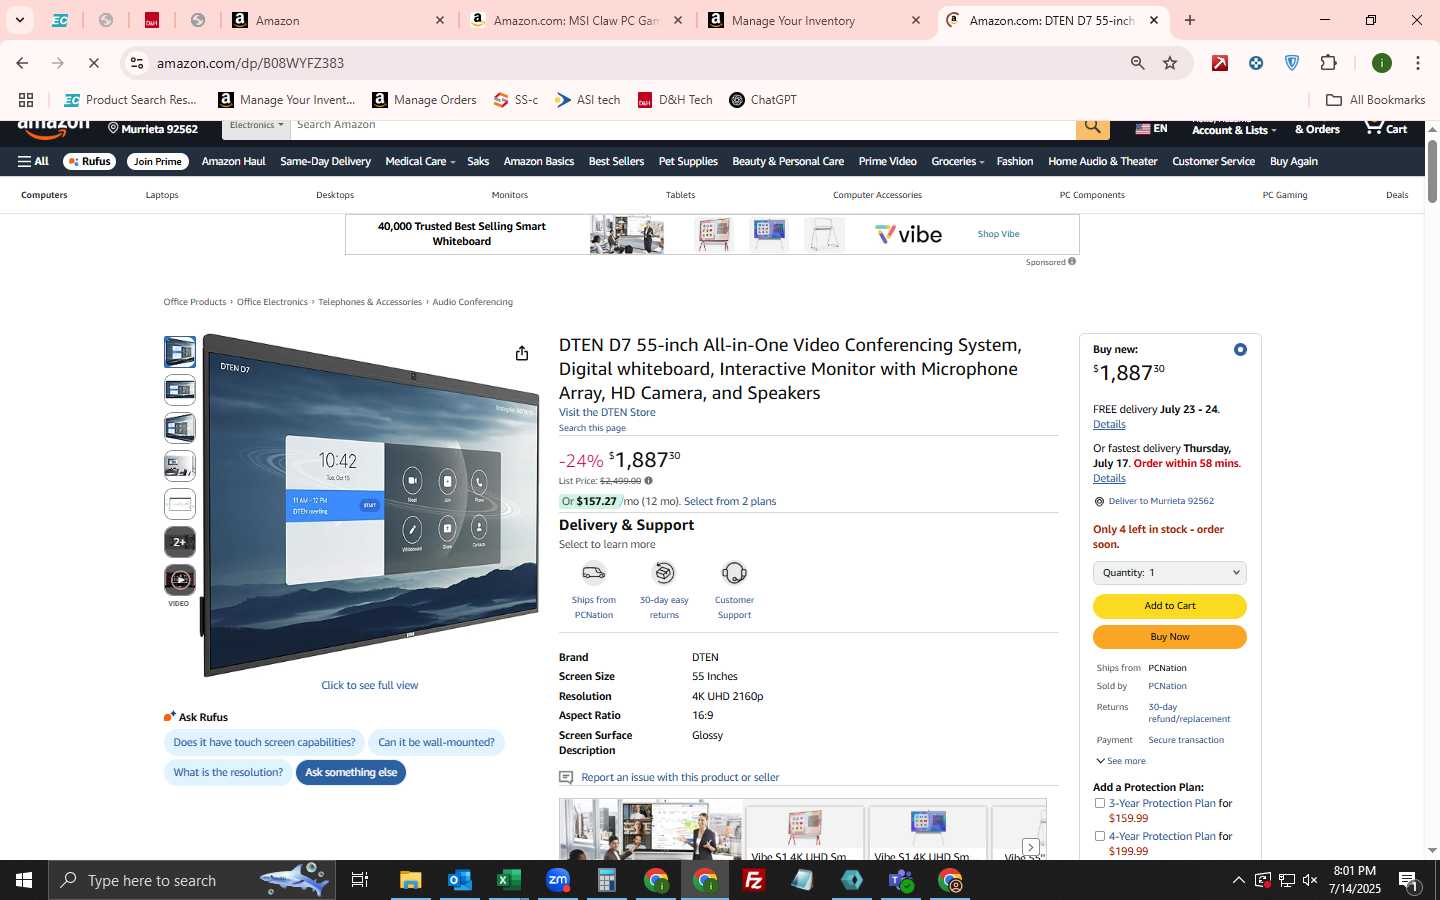Bookmark this page with the star icon
The image size is (1440, 900).
click(x=1170, y=63)
